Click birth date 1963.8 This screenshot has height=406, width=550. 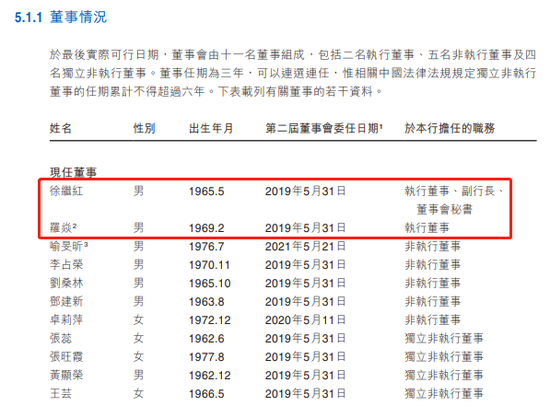pyautogui.click(x=207, y=302)
